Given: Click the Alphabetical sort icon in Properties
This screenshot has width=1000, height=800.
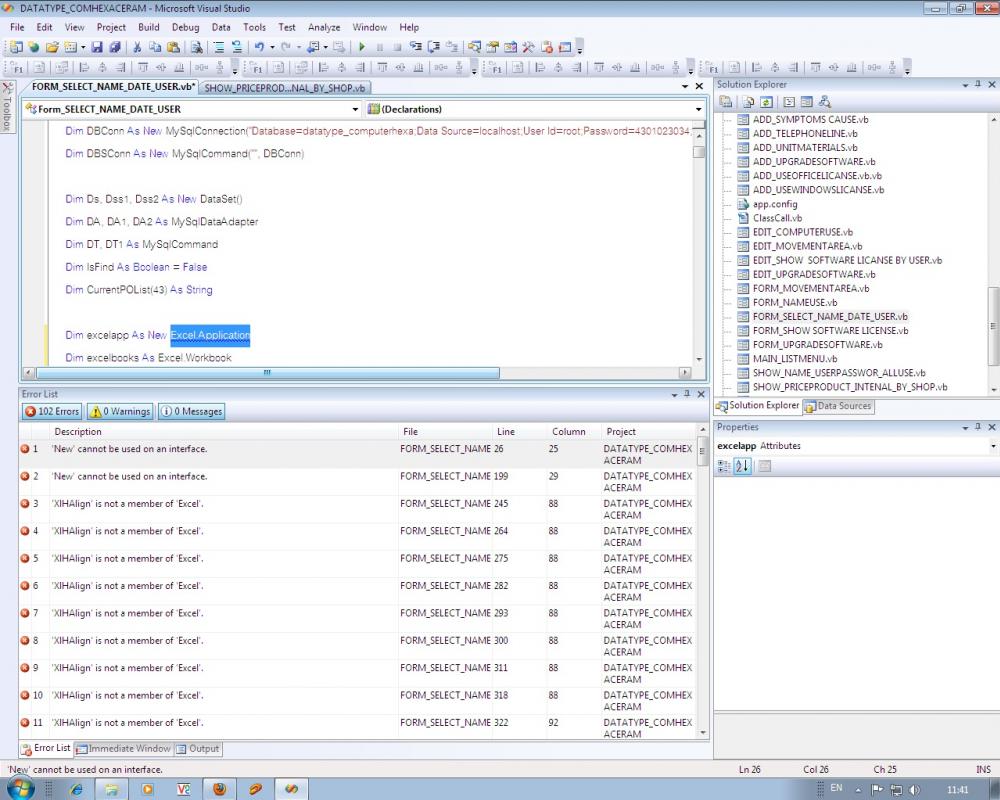Looking at the screenshot, I should pyautogui.click(x=742, y=466).
